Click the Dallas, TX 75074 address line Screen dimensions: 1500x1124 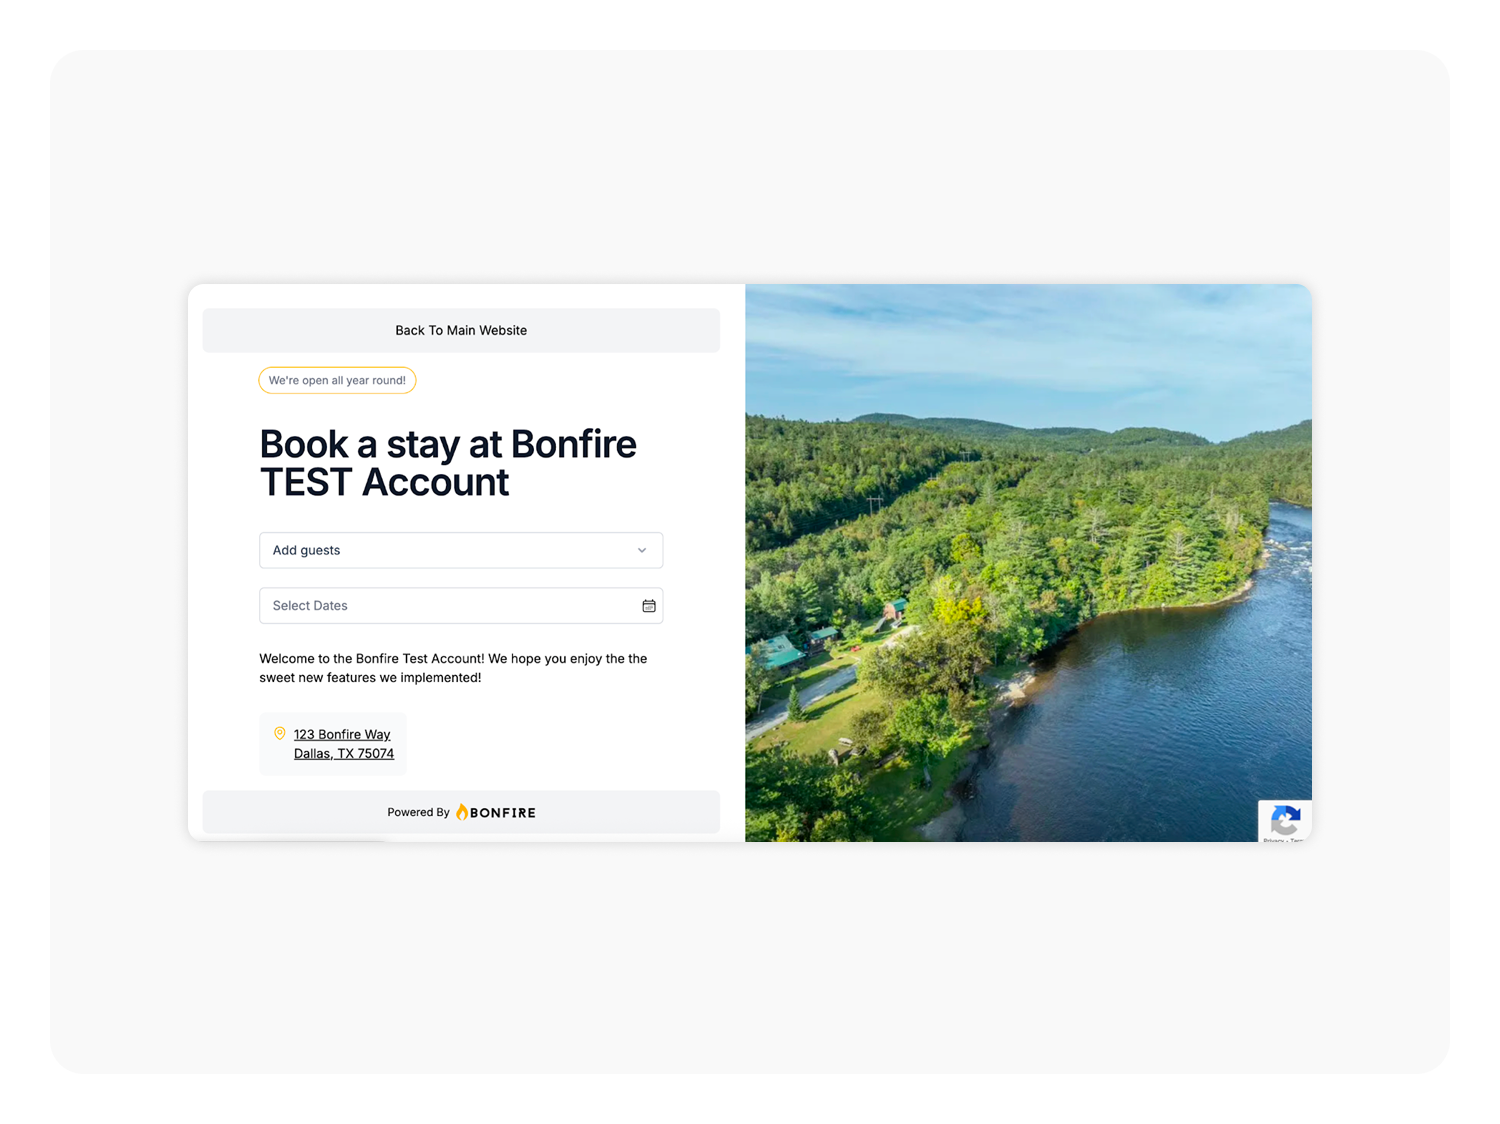click(344, 753)
